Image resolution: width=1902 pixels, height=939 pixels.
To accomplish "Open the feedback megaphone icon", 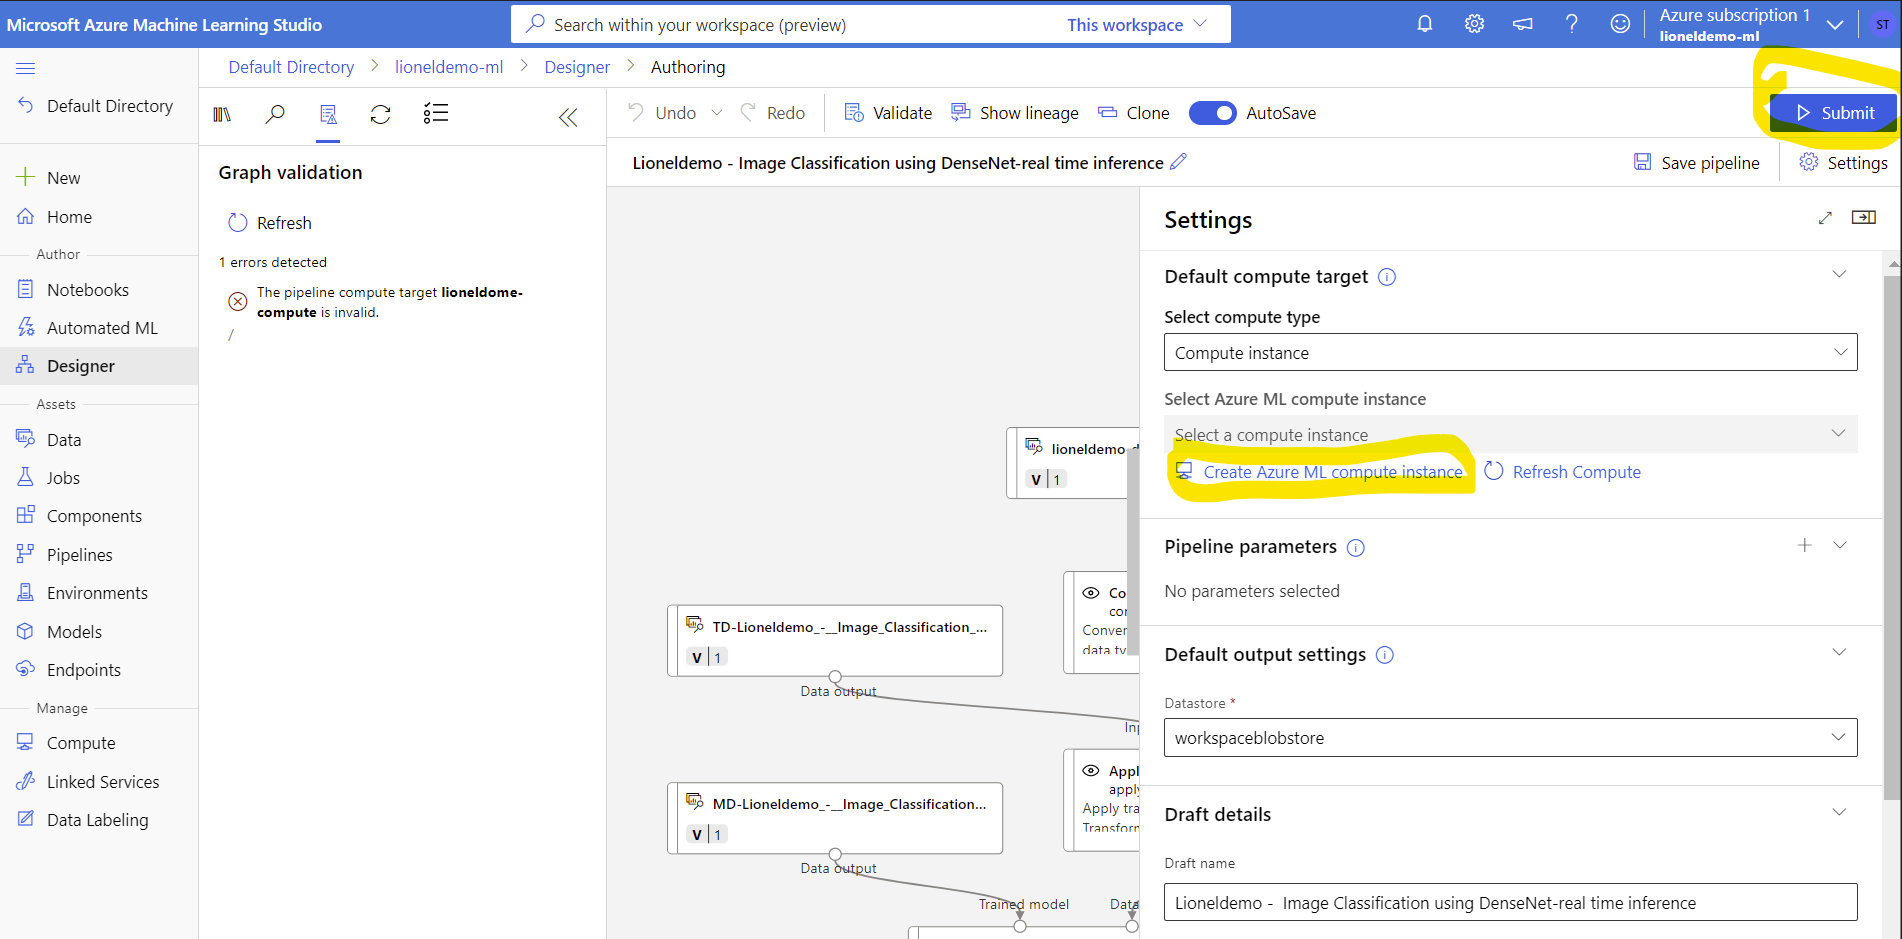I will (1523, 24).
